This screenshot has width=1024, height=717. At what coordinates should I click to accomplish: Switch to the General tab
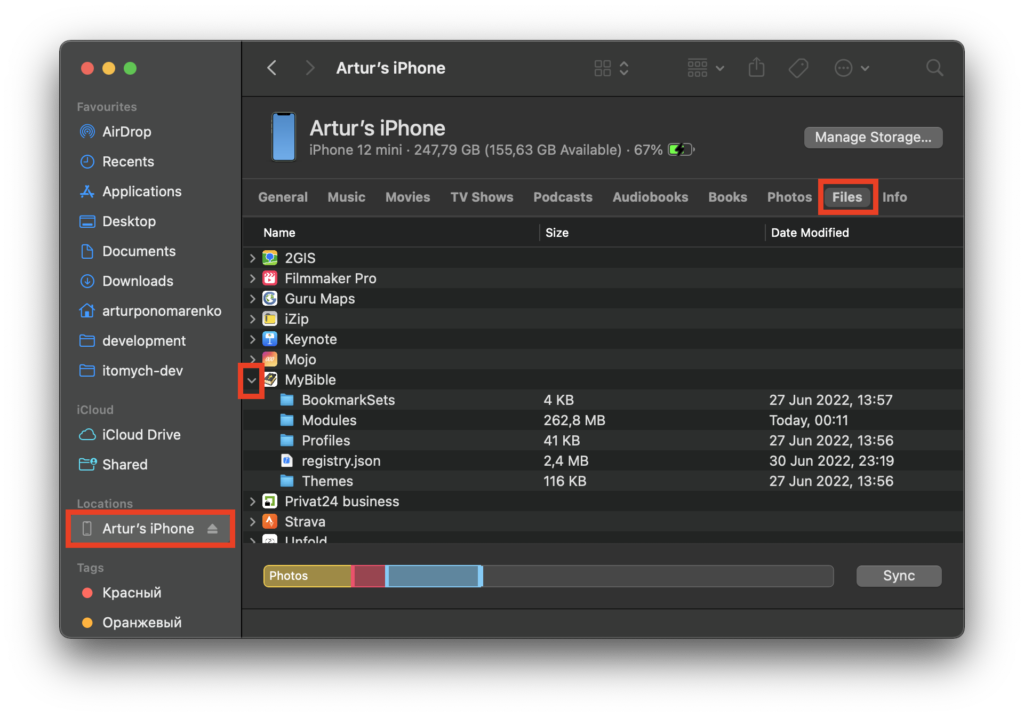tap(283, 197)
